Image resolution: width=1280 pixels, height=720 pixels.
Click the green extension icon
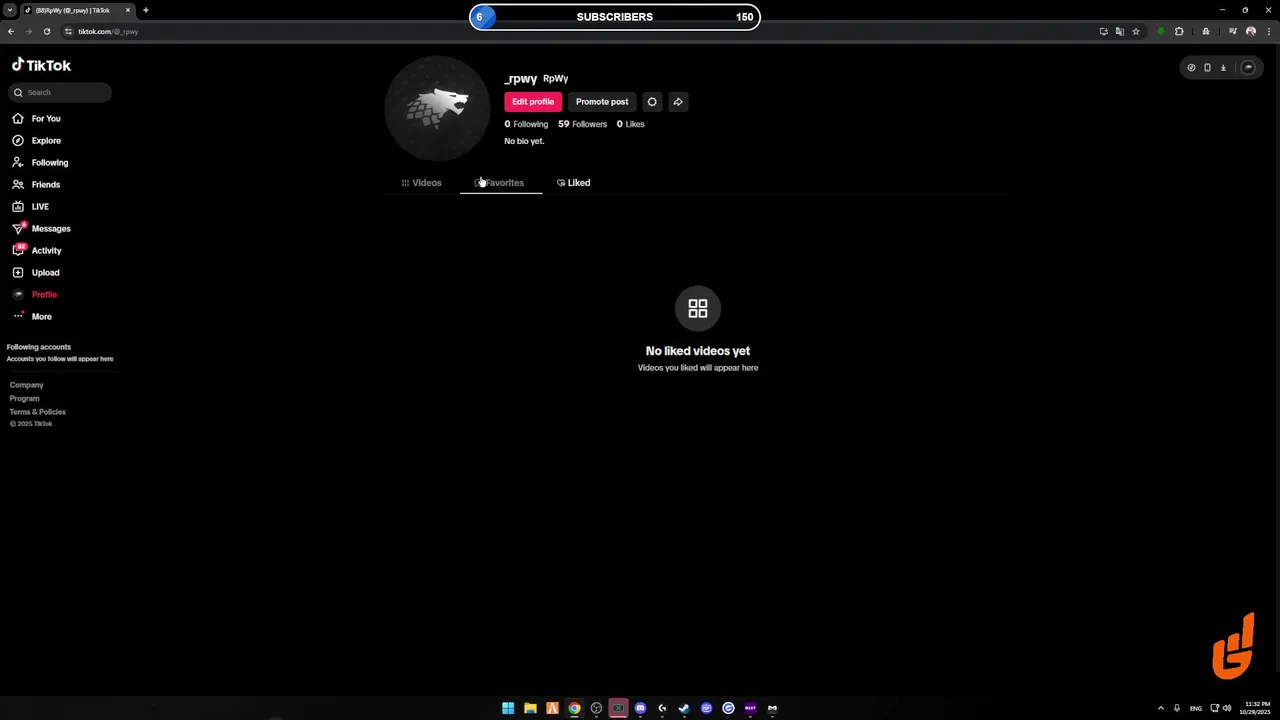pyautogui.click(x=1160, y=31)
